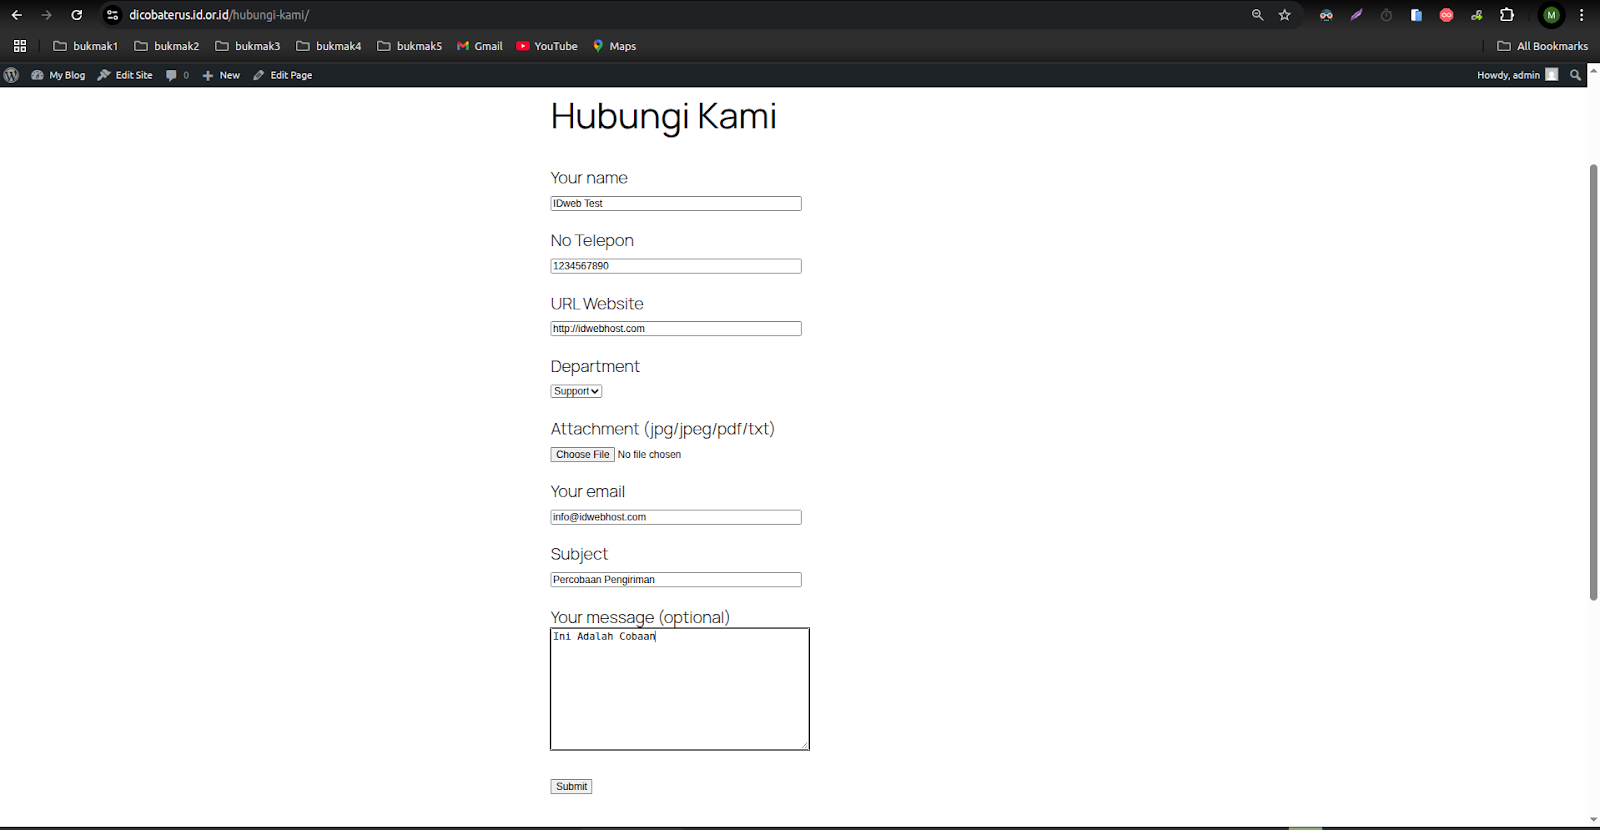Image resolution: width=1600 pixels, height=830 pixels.
Task: Open the Chrome three-dot menu
Action: click(x=1581, y=15)
